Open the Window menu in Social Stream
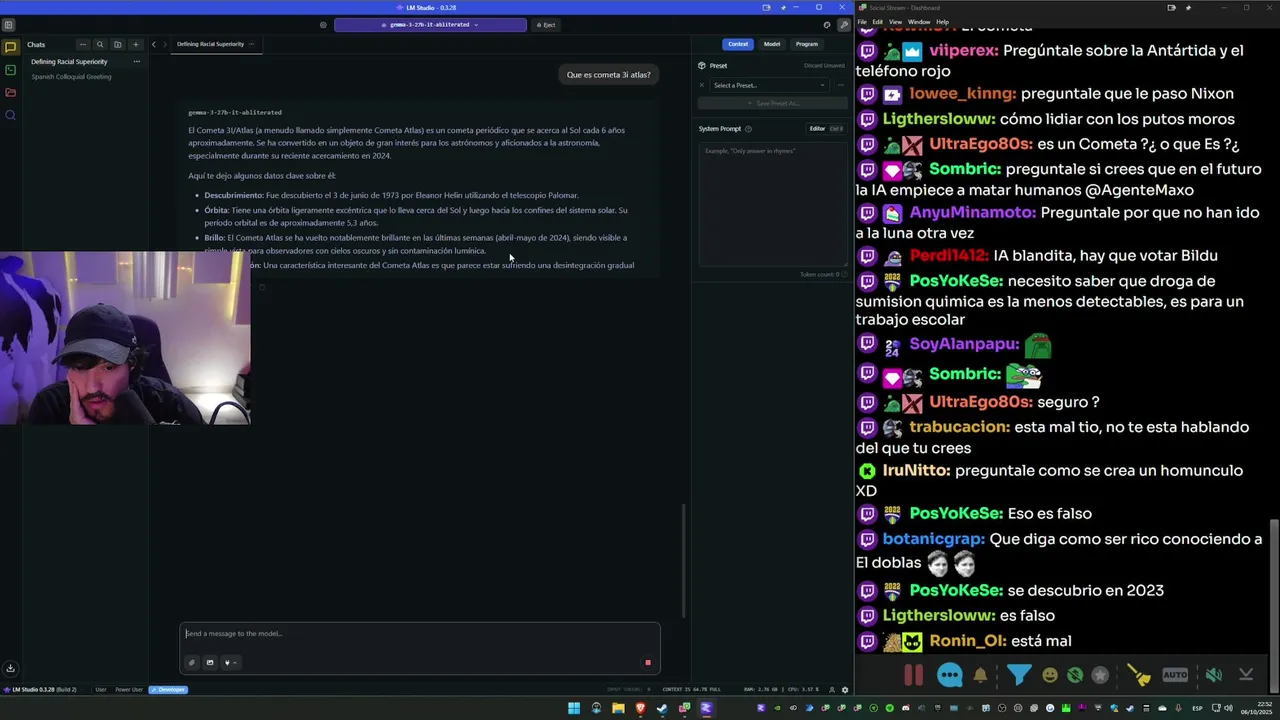Screen dimensions: 1280x720 tap(919, 22)
